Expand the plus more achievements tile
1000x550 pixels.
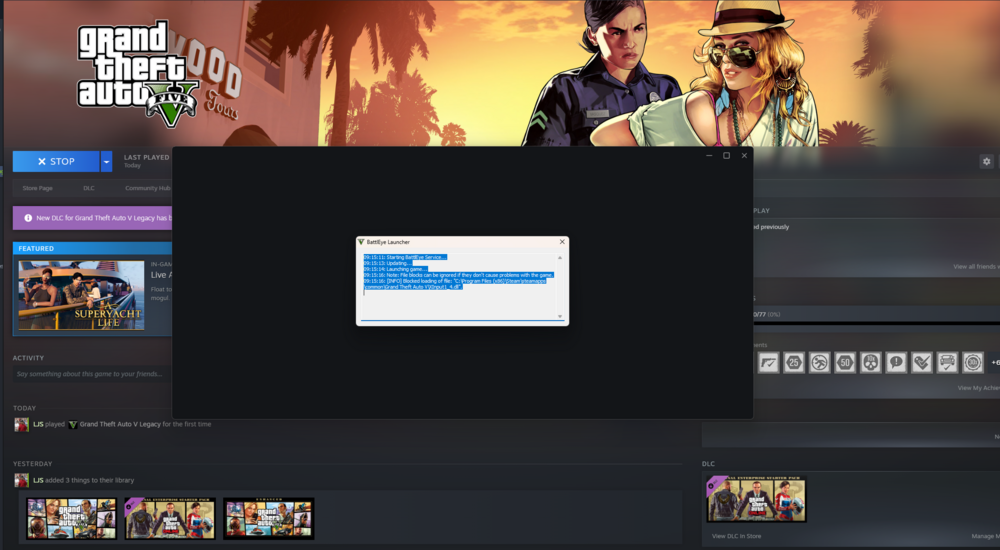point(994,362)
